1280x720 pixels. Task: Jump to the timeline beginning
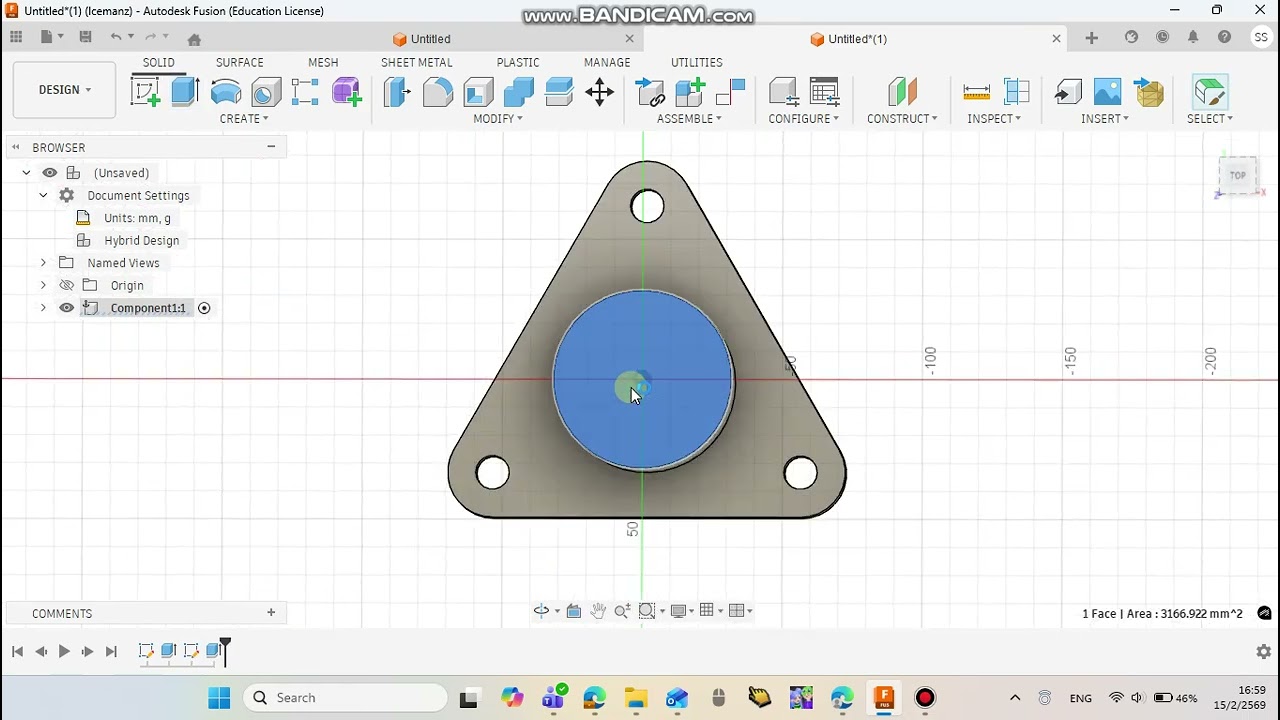[17, 651]
